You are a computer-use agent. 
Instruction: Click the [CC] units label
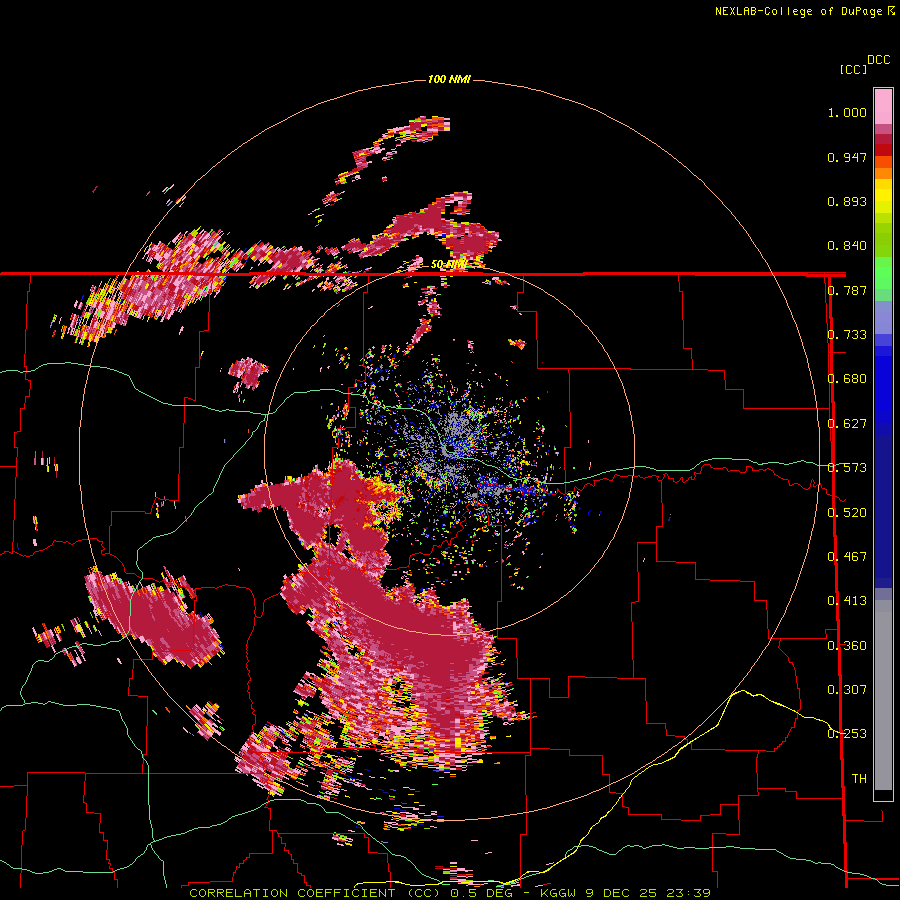pyautogui.click(x=853, y=69)
